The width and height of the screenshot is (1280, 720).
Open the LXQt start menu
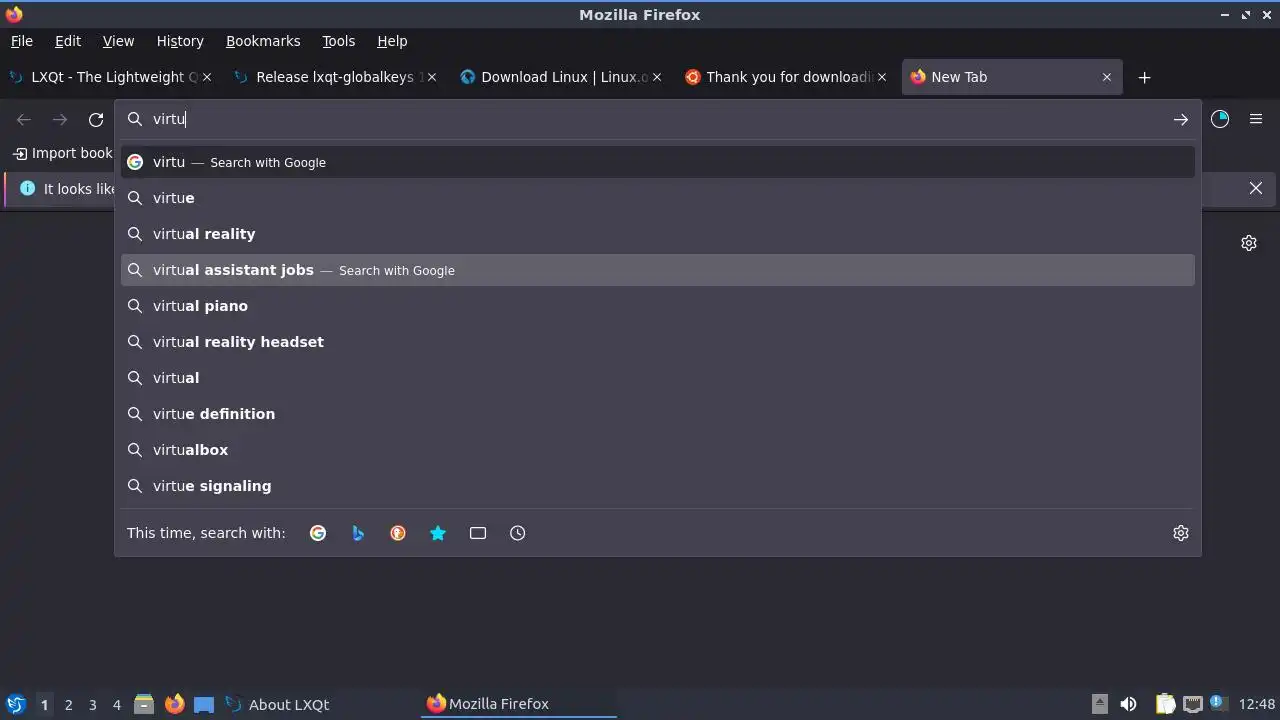pos(15,704)
